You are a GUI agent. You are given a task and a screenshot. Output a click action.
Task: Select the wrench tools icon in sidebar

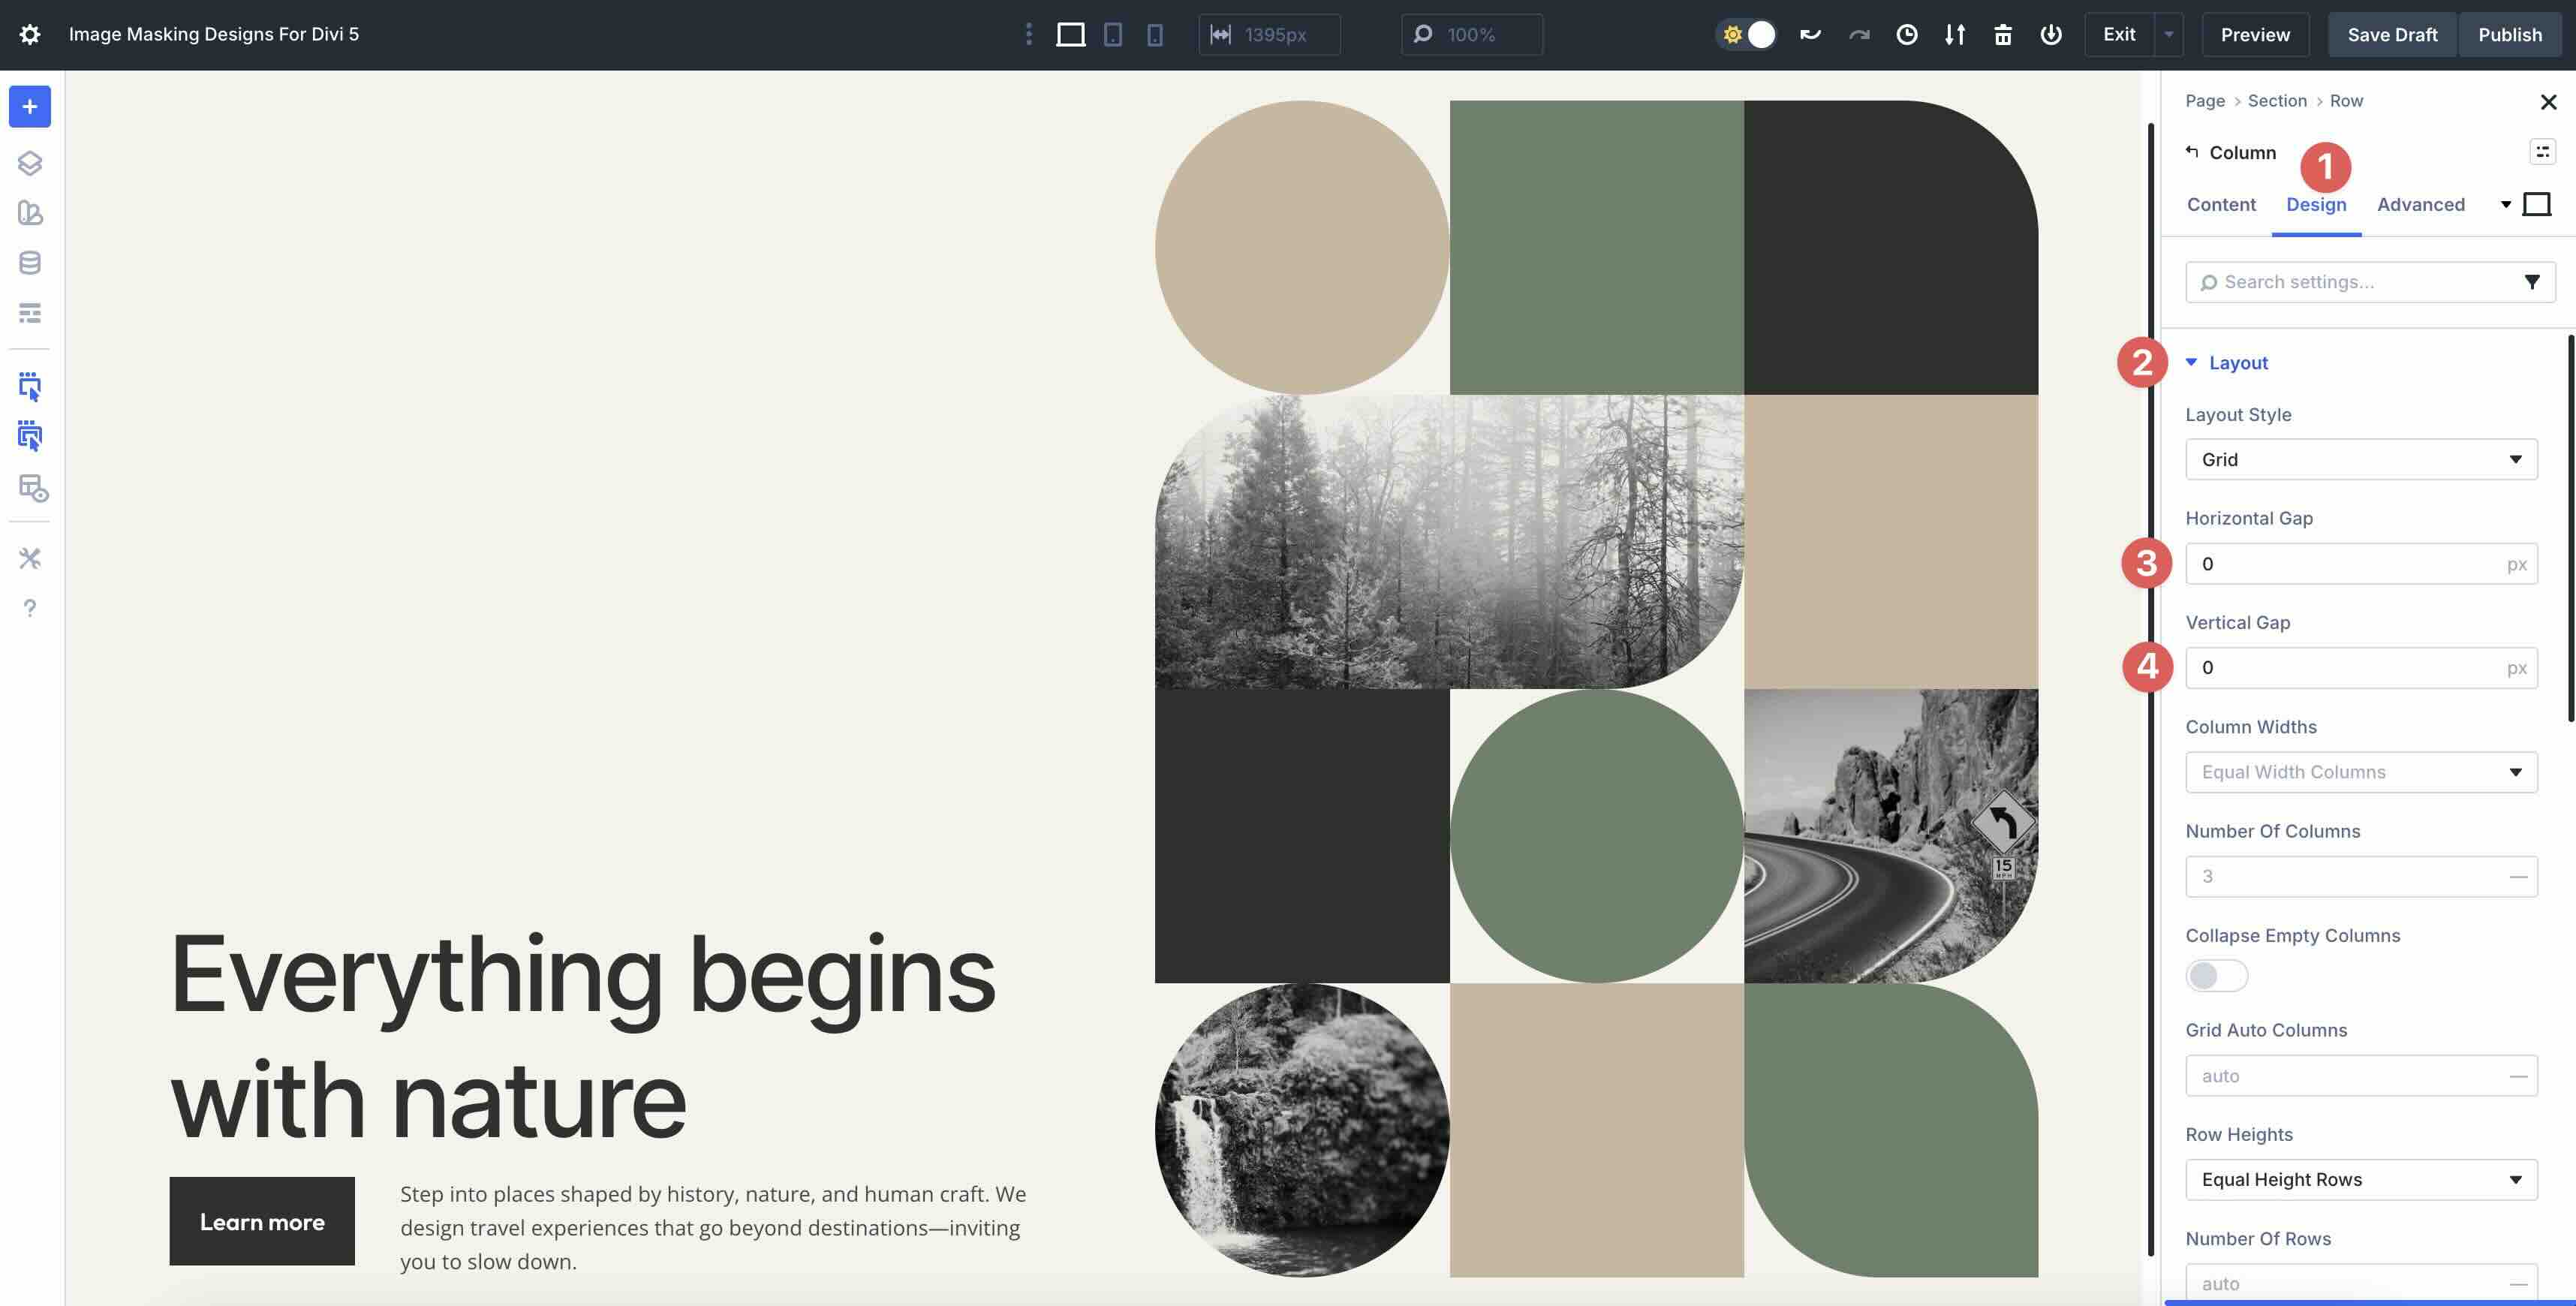(30, 557)
